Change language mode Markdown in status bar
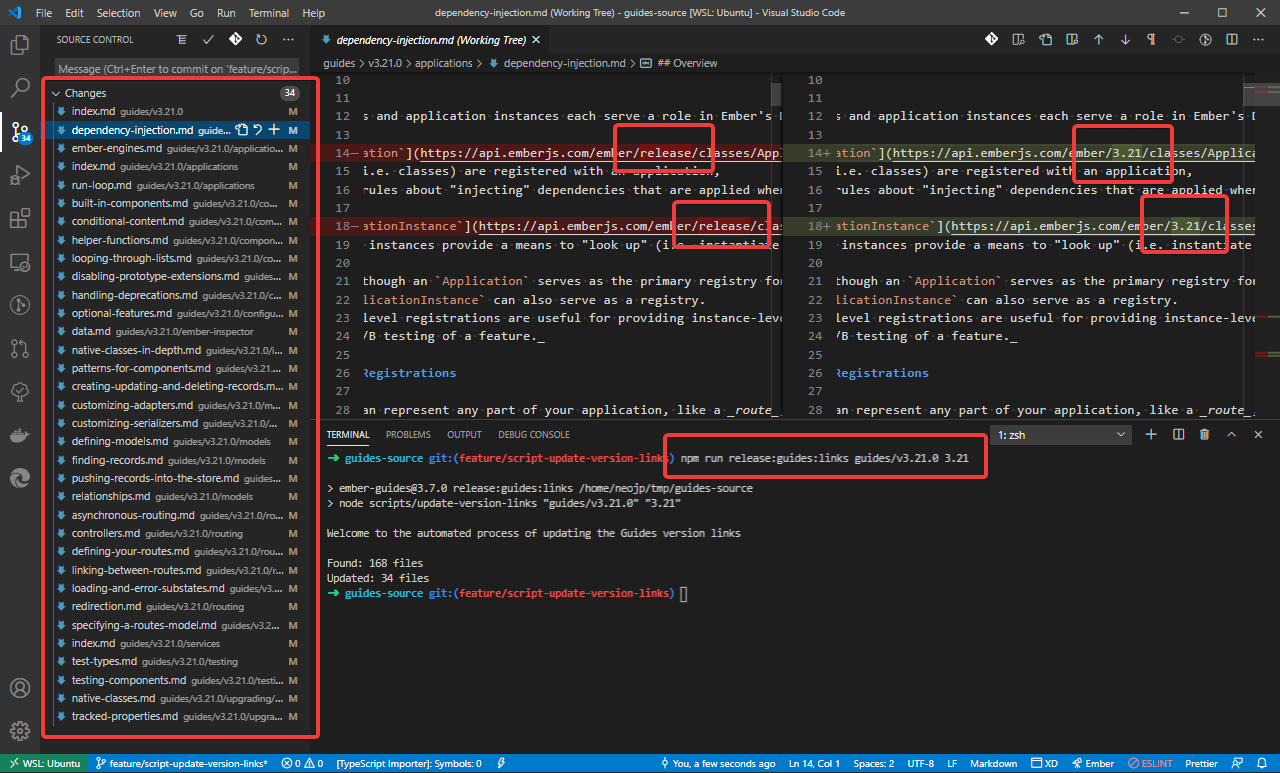Screen dimensions: 1280x773 pos(994,763)
